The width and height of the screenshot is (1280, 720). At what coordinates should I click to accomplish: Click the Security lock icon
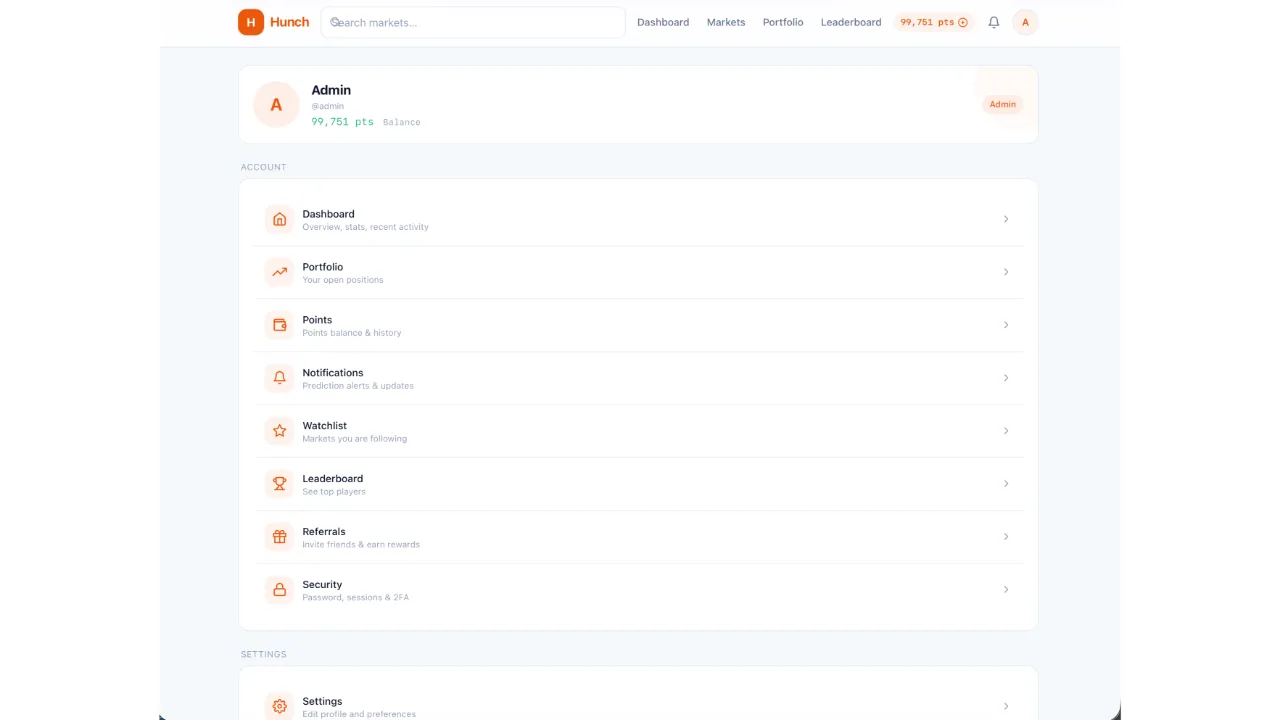click(280, 590)
